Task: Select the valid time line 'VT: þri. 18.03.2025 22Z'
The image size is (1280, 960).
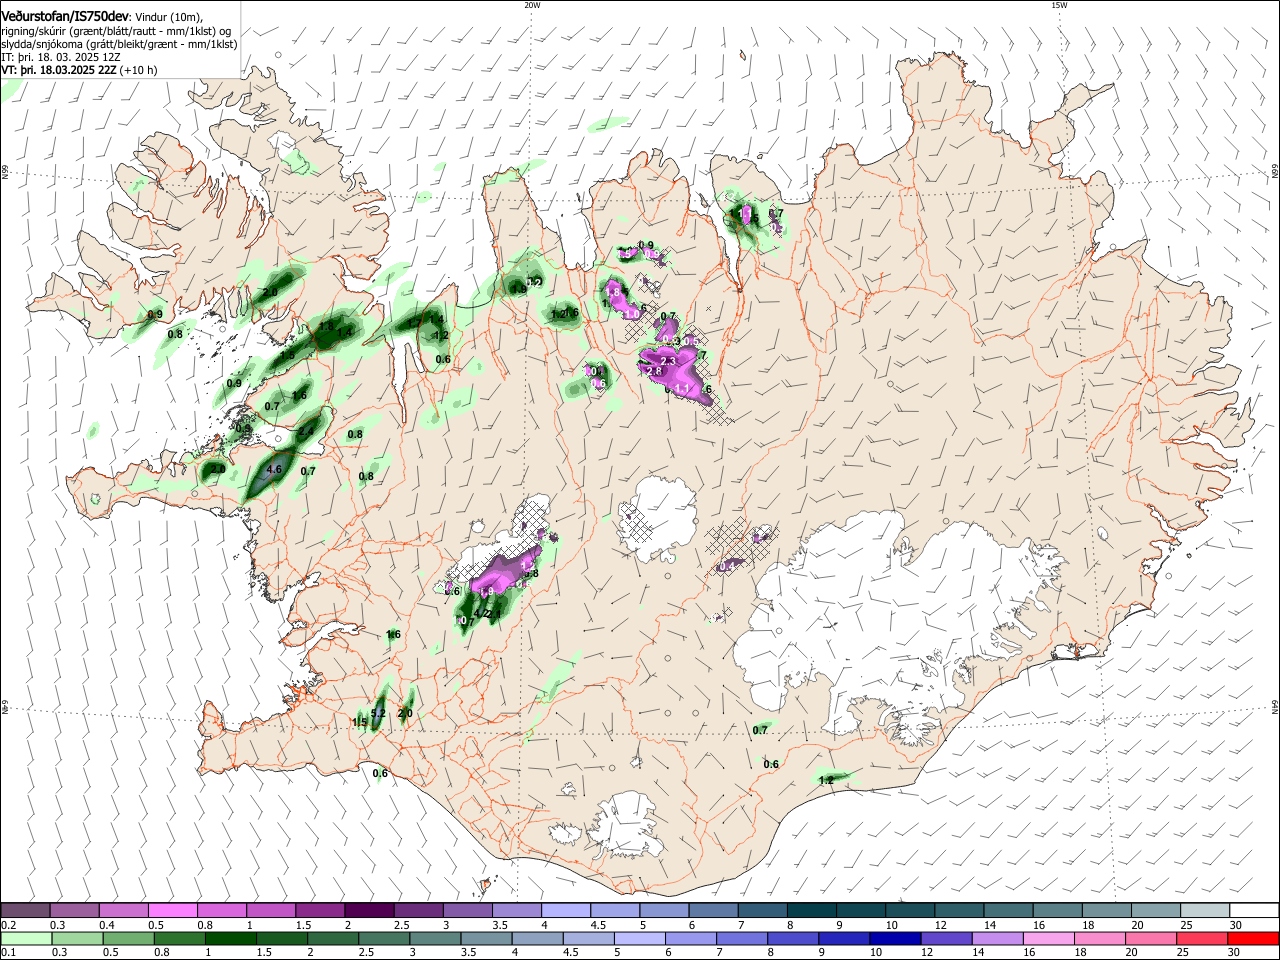Action: [x=60, y=70]
